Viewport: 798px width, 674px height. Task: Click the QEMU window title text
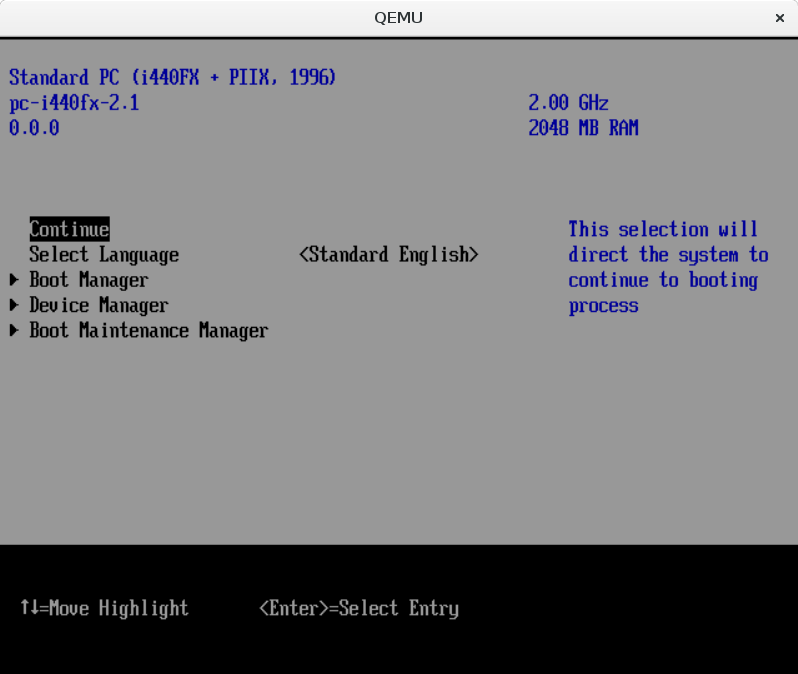point(398,18)
